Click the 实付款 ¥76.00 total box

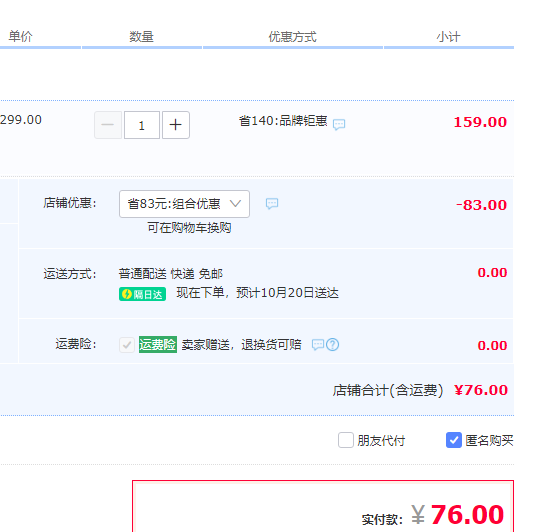[x=323, y=506]
